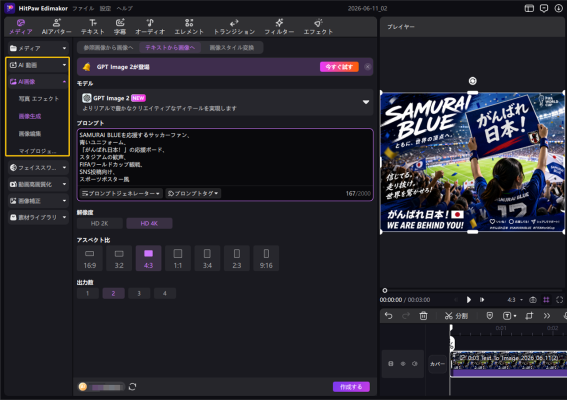
Task: Switch to テキストから画像へ tab
Action: tap(170, 47)
